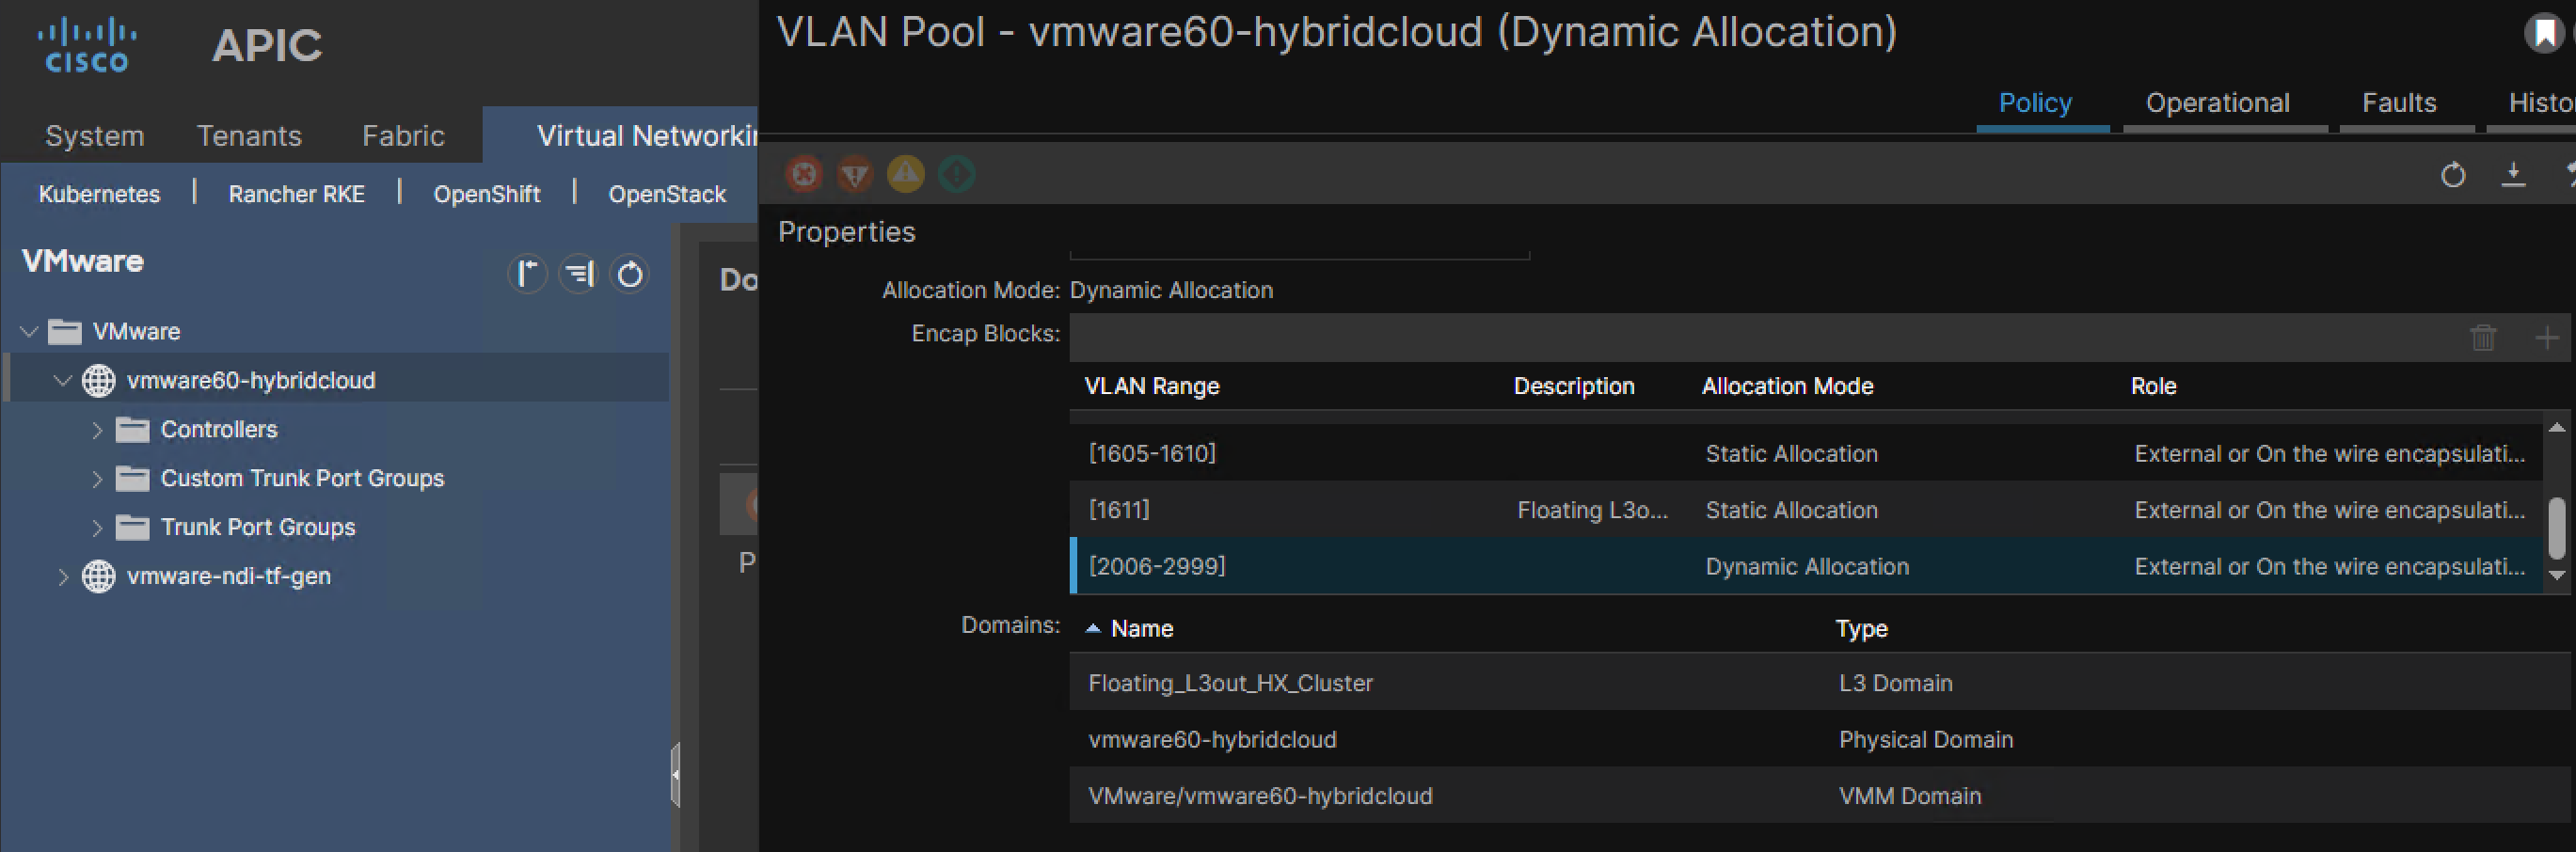Switch to the Tenants tab
This screenshot has width=2576, height=852.
pos(249,135)
